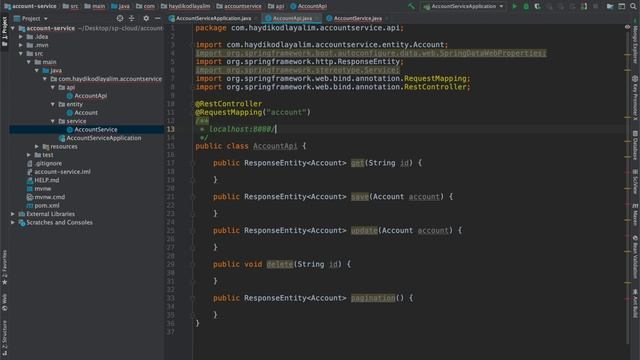The image size is (640, 360).
Task: Click line number 13 in the gutter
Action: pos(171,129)
